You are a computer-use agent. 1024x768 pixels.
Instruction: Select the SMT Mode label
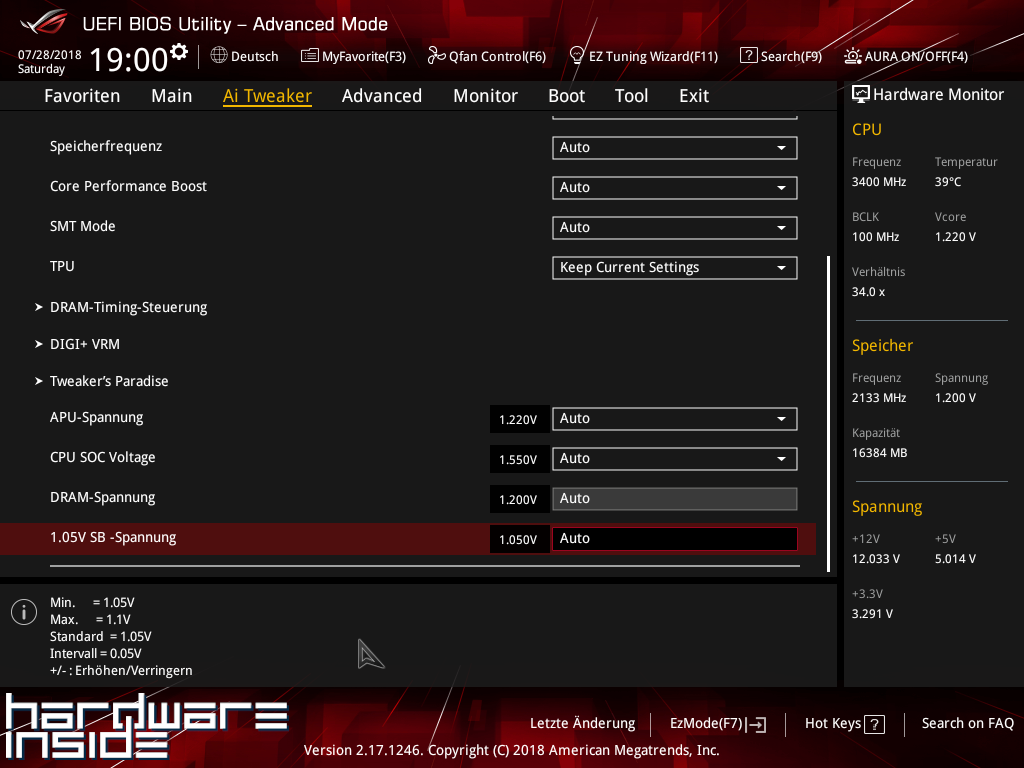(83, 226)
